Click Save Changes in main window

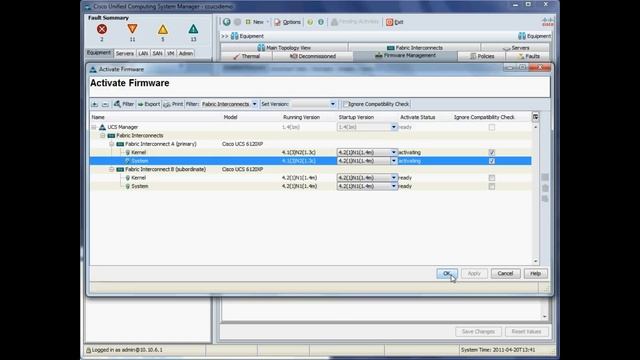(x=478, y=332)
